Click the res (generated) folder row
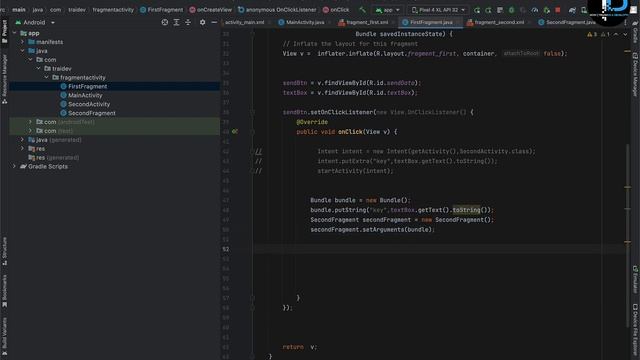Viewport: 640px width, 360px height. coord(114,158)
